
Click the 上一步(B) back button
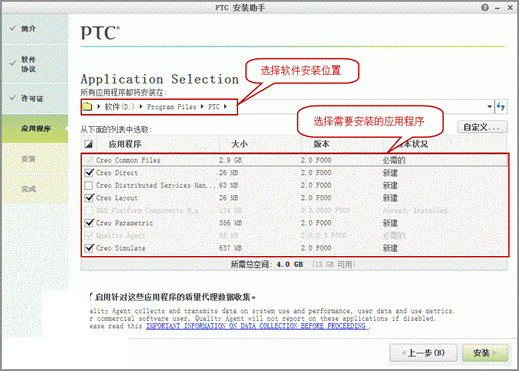click(x=423, y=353)
